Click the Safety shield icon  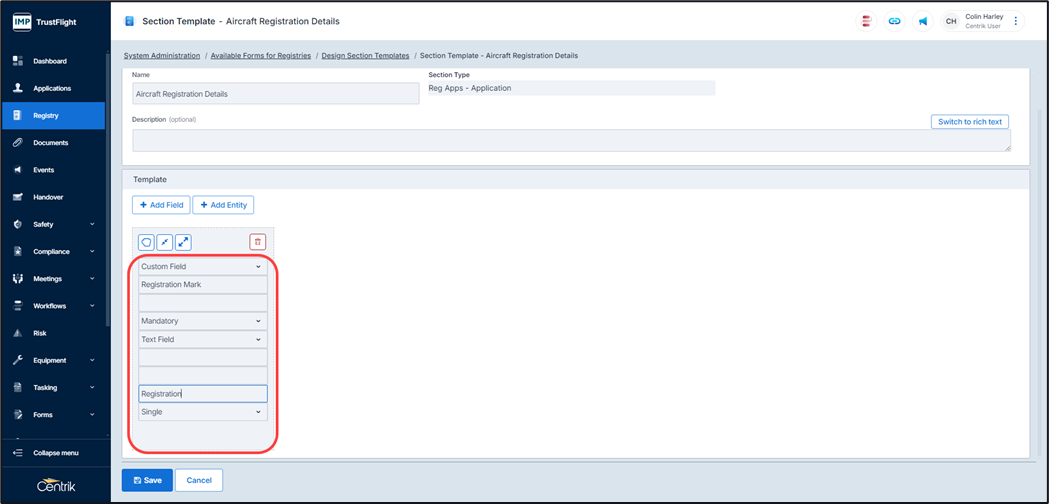point(18,224)
